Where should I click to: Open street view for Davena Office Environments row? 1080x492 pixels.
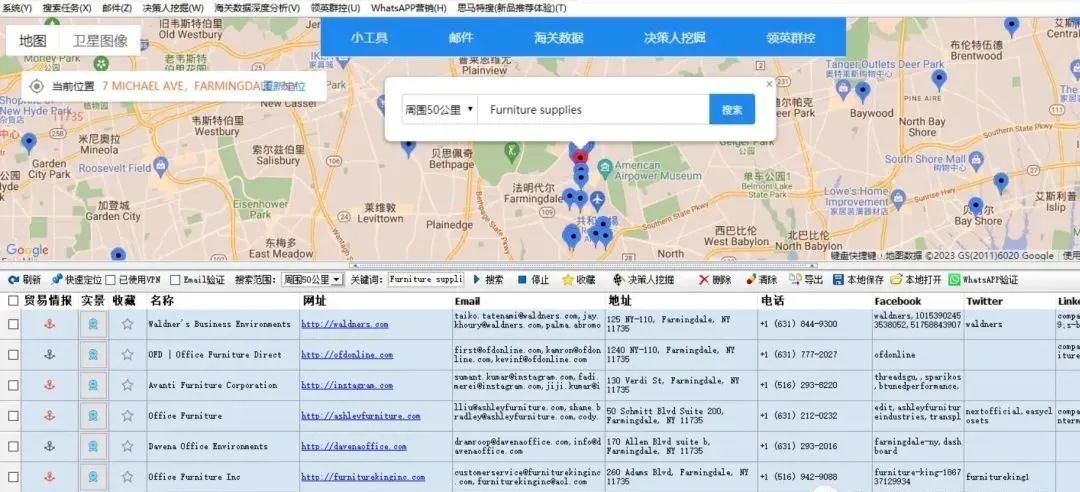(x=93, y=446)
